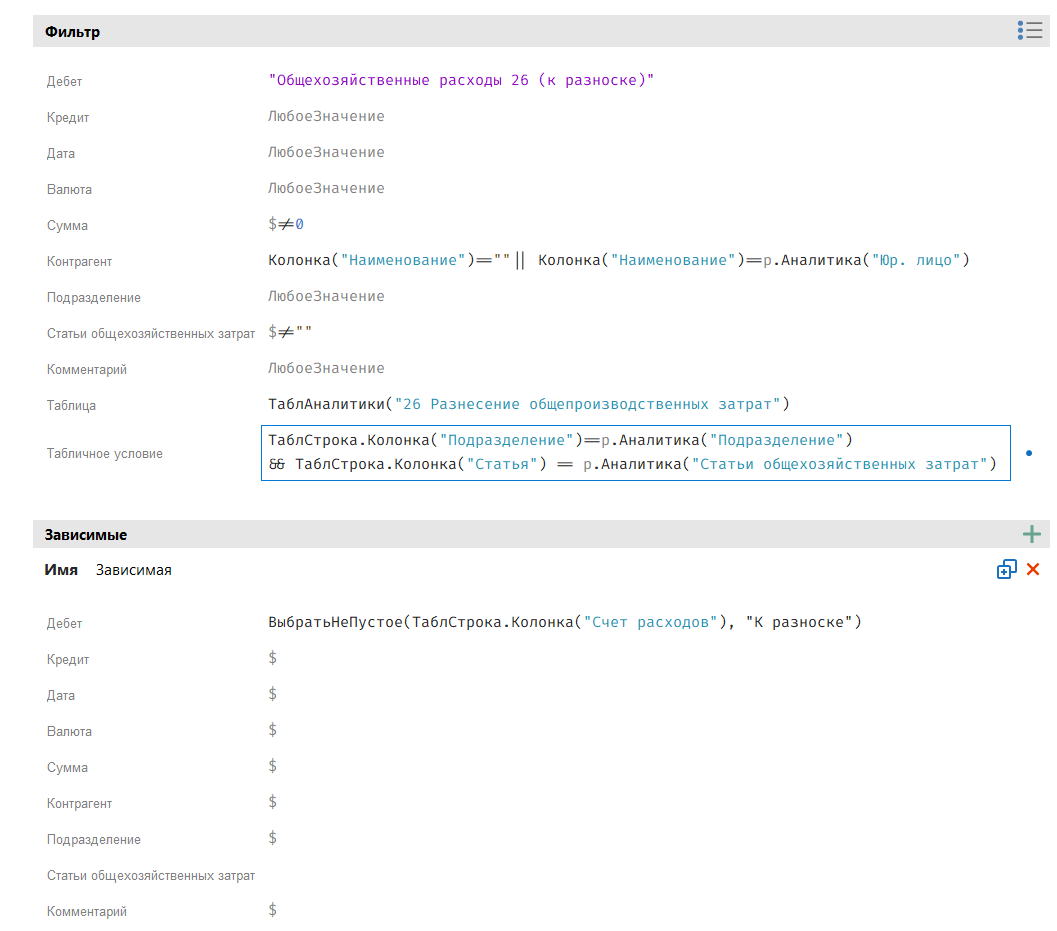The height and width of the screenshot is (931, 1057).
Task: Click the dependent name field Зависимая
Action: point(134,570)
